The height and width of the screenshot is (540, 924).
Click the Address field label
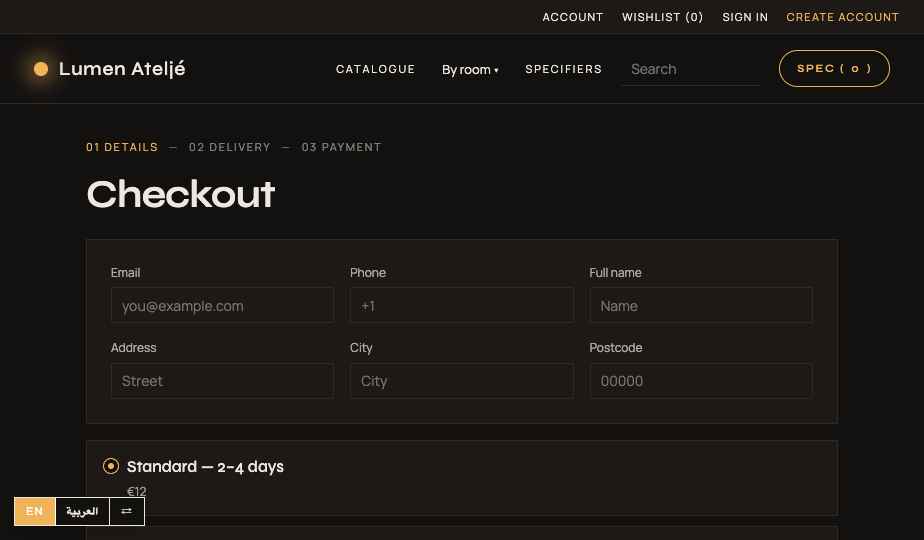tap(134, 347)
